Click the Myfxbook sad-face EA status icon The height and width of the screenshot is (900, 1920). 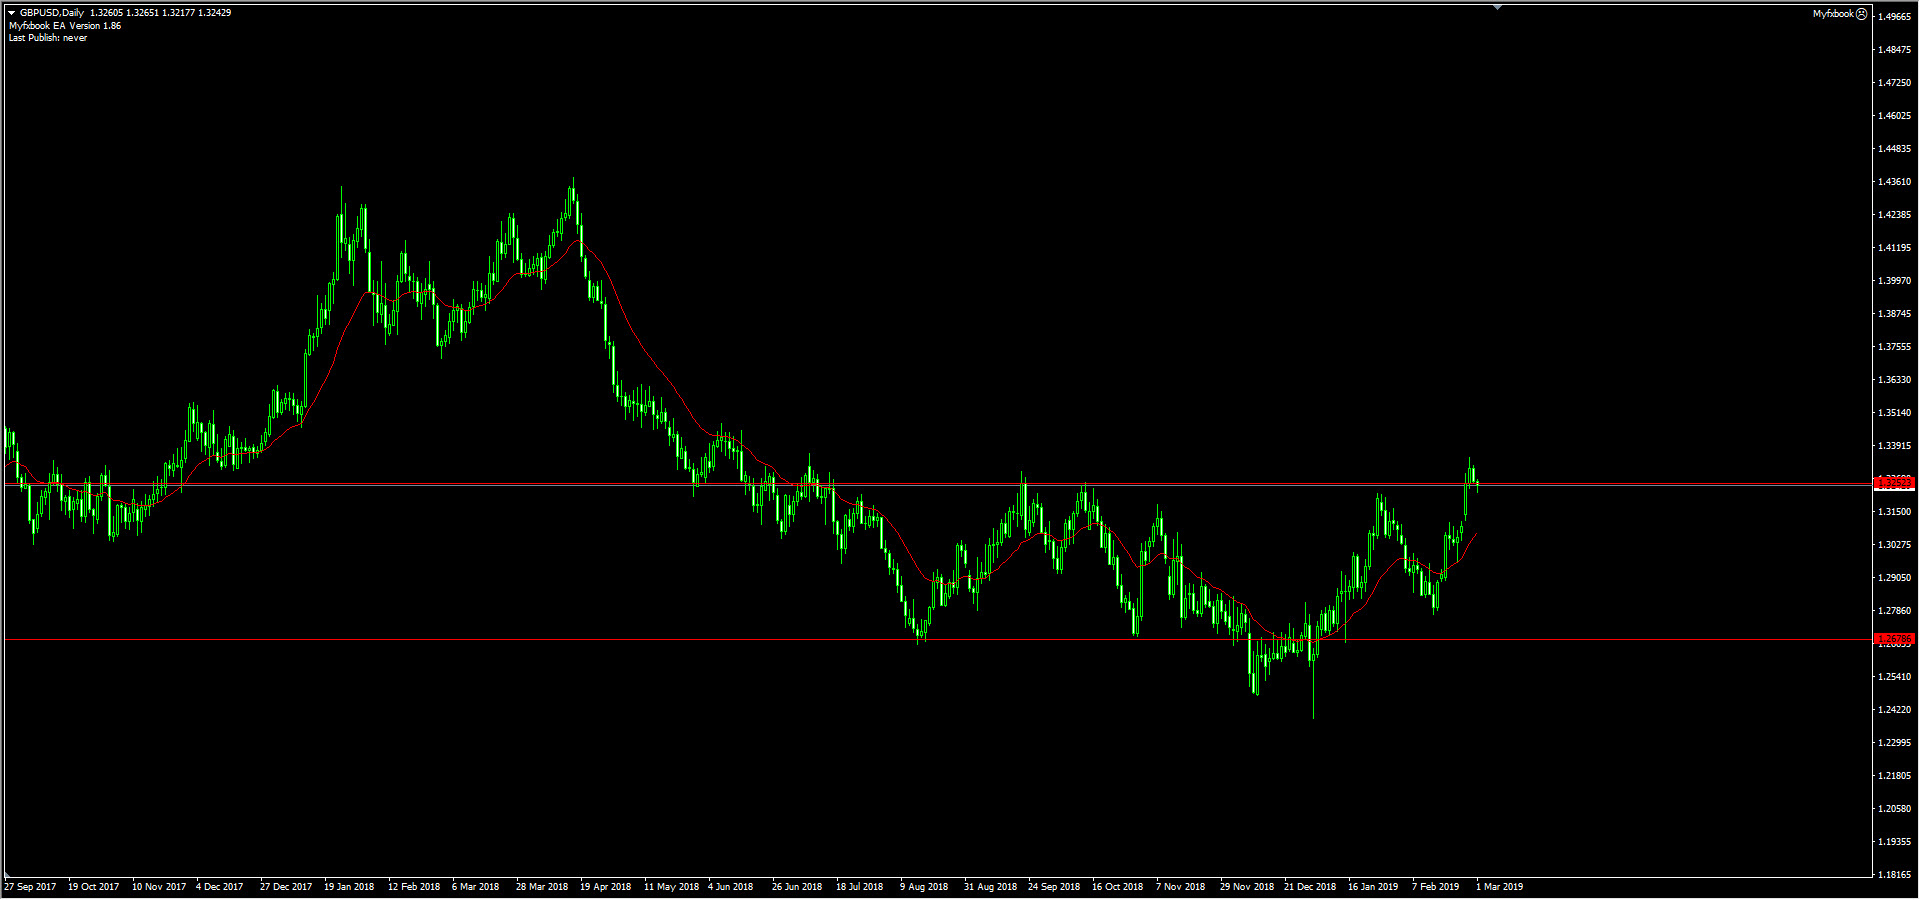pyautogui.click(x=1861, y=14)
